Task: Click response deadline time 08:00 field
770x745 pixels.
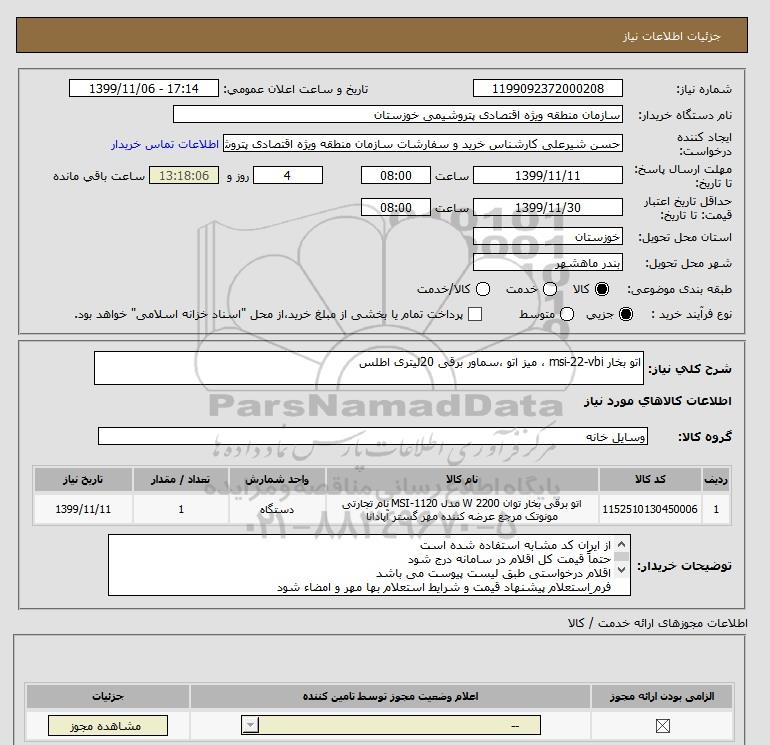Action: [x=396, y=175]
